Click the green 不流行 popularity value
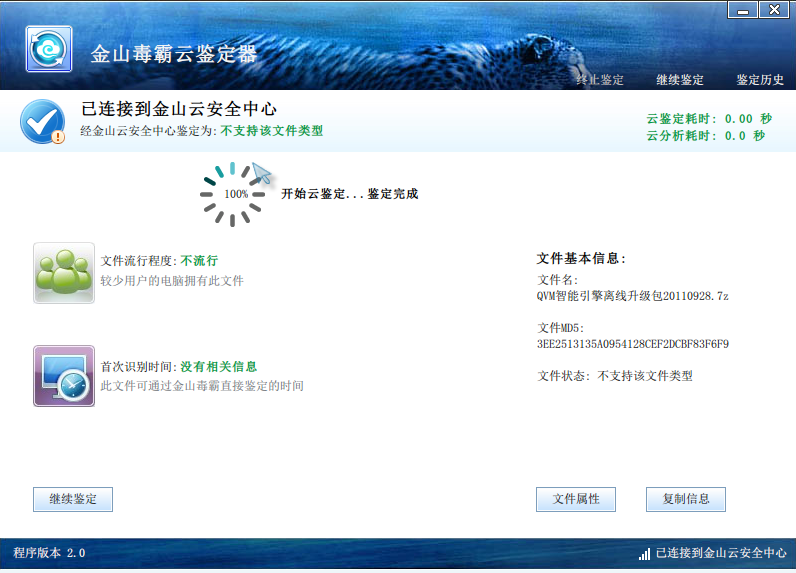Image resolution: width=796 pixels, height=573 pixels. 199,261
